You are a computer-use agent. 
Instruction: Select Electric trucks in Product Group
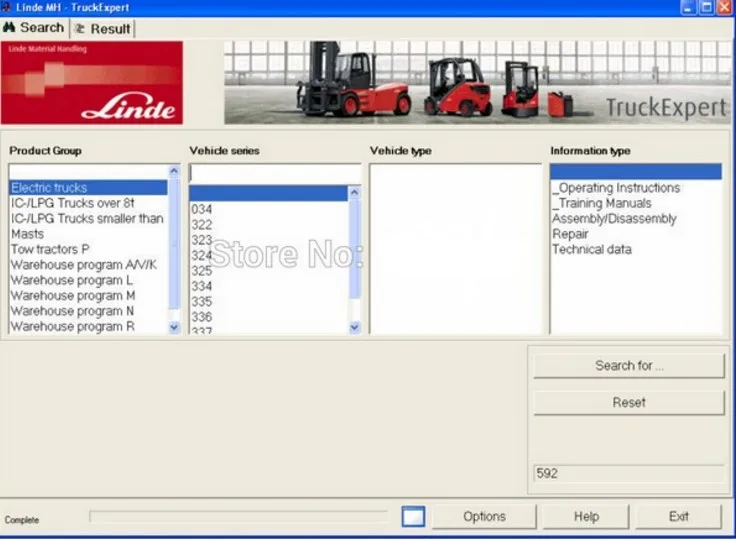point(88,188)
